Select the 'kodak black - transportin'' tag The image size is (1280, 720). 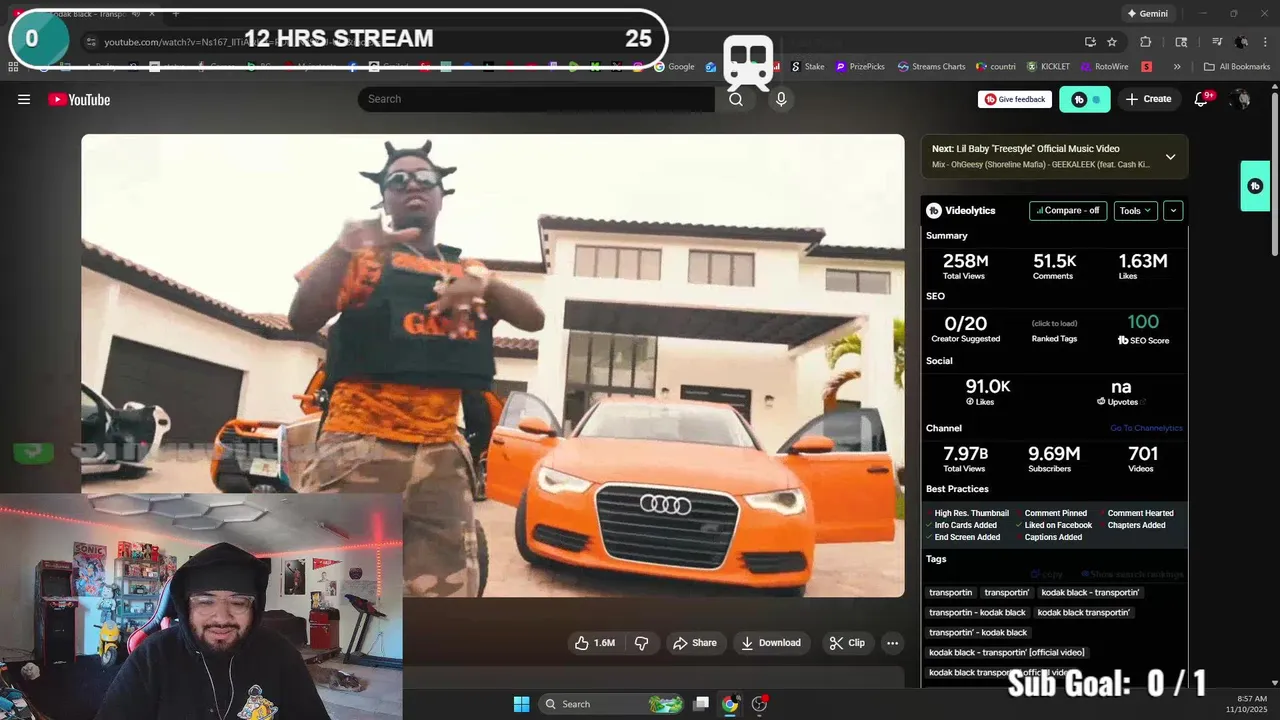pyautogui.click(x=1090, y=592)
